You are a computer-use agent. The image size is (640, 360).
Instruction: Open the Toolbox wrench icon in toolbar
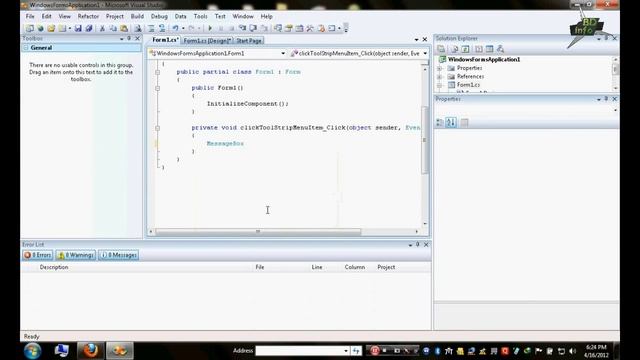tap(310, 28)
